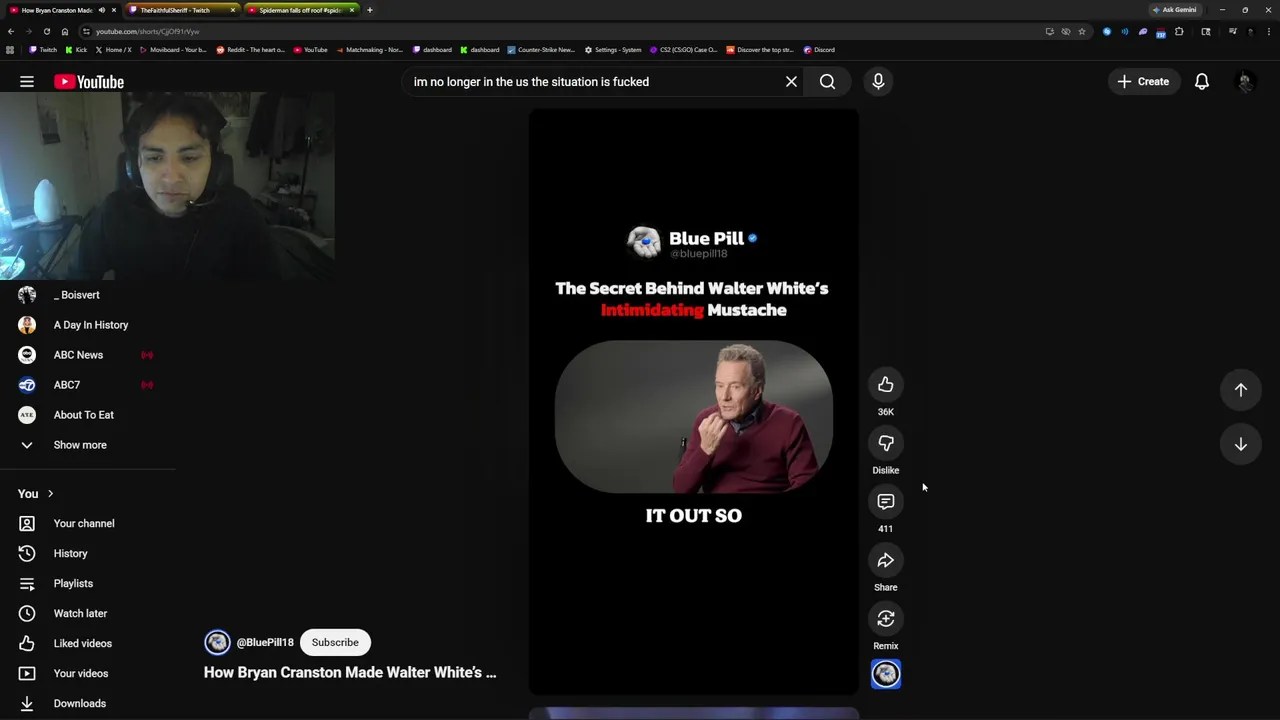Open the Twitch bookmark
This screenshot has height=720, width=1280.
tap(43, 50)
